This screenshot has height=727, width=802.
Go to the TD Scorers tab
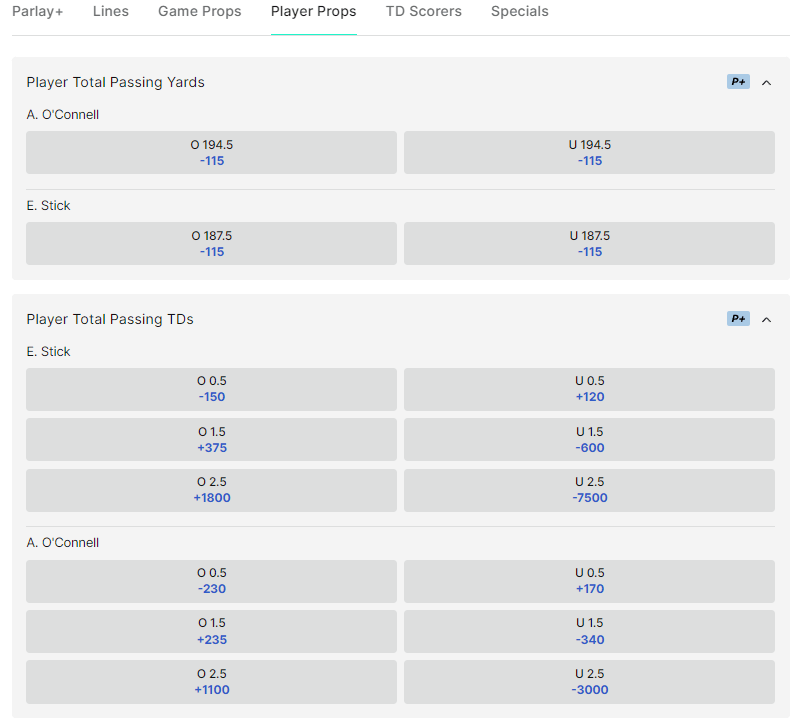[x=424, y=11]
